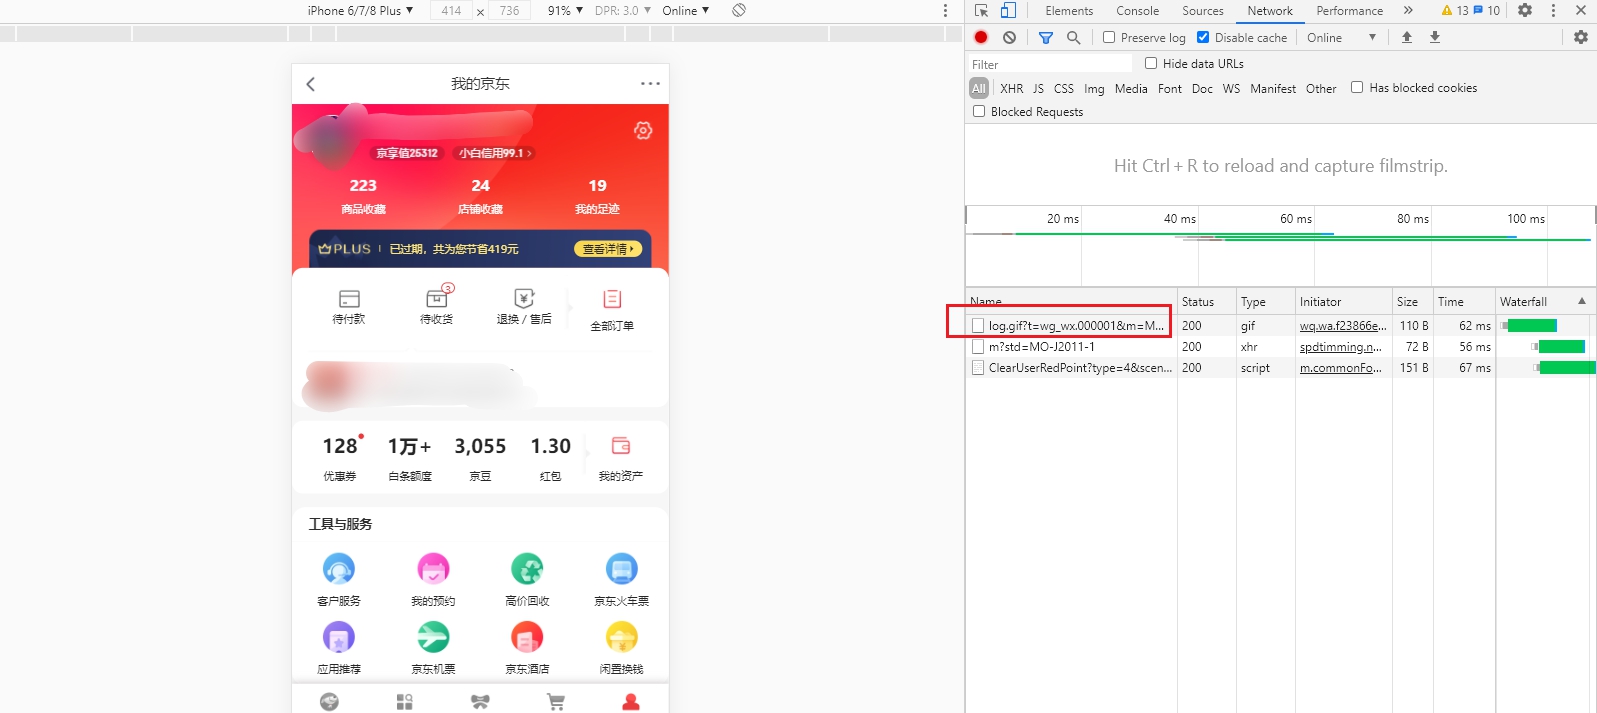The height and width of the screenshot is (713, 1597).
Task: Open the three-dot menu beside 我的京东
Action: [650, 84]
